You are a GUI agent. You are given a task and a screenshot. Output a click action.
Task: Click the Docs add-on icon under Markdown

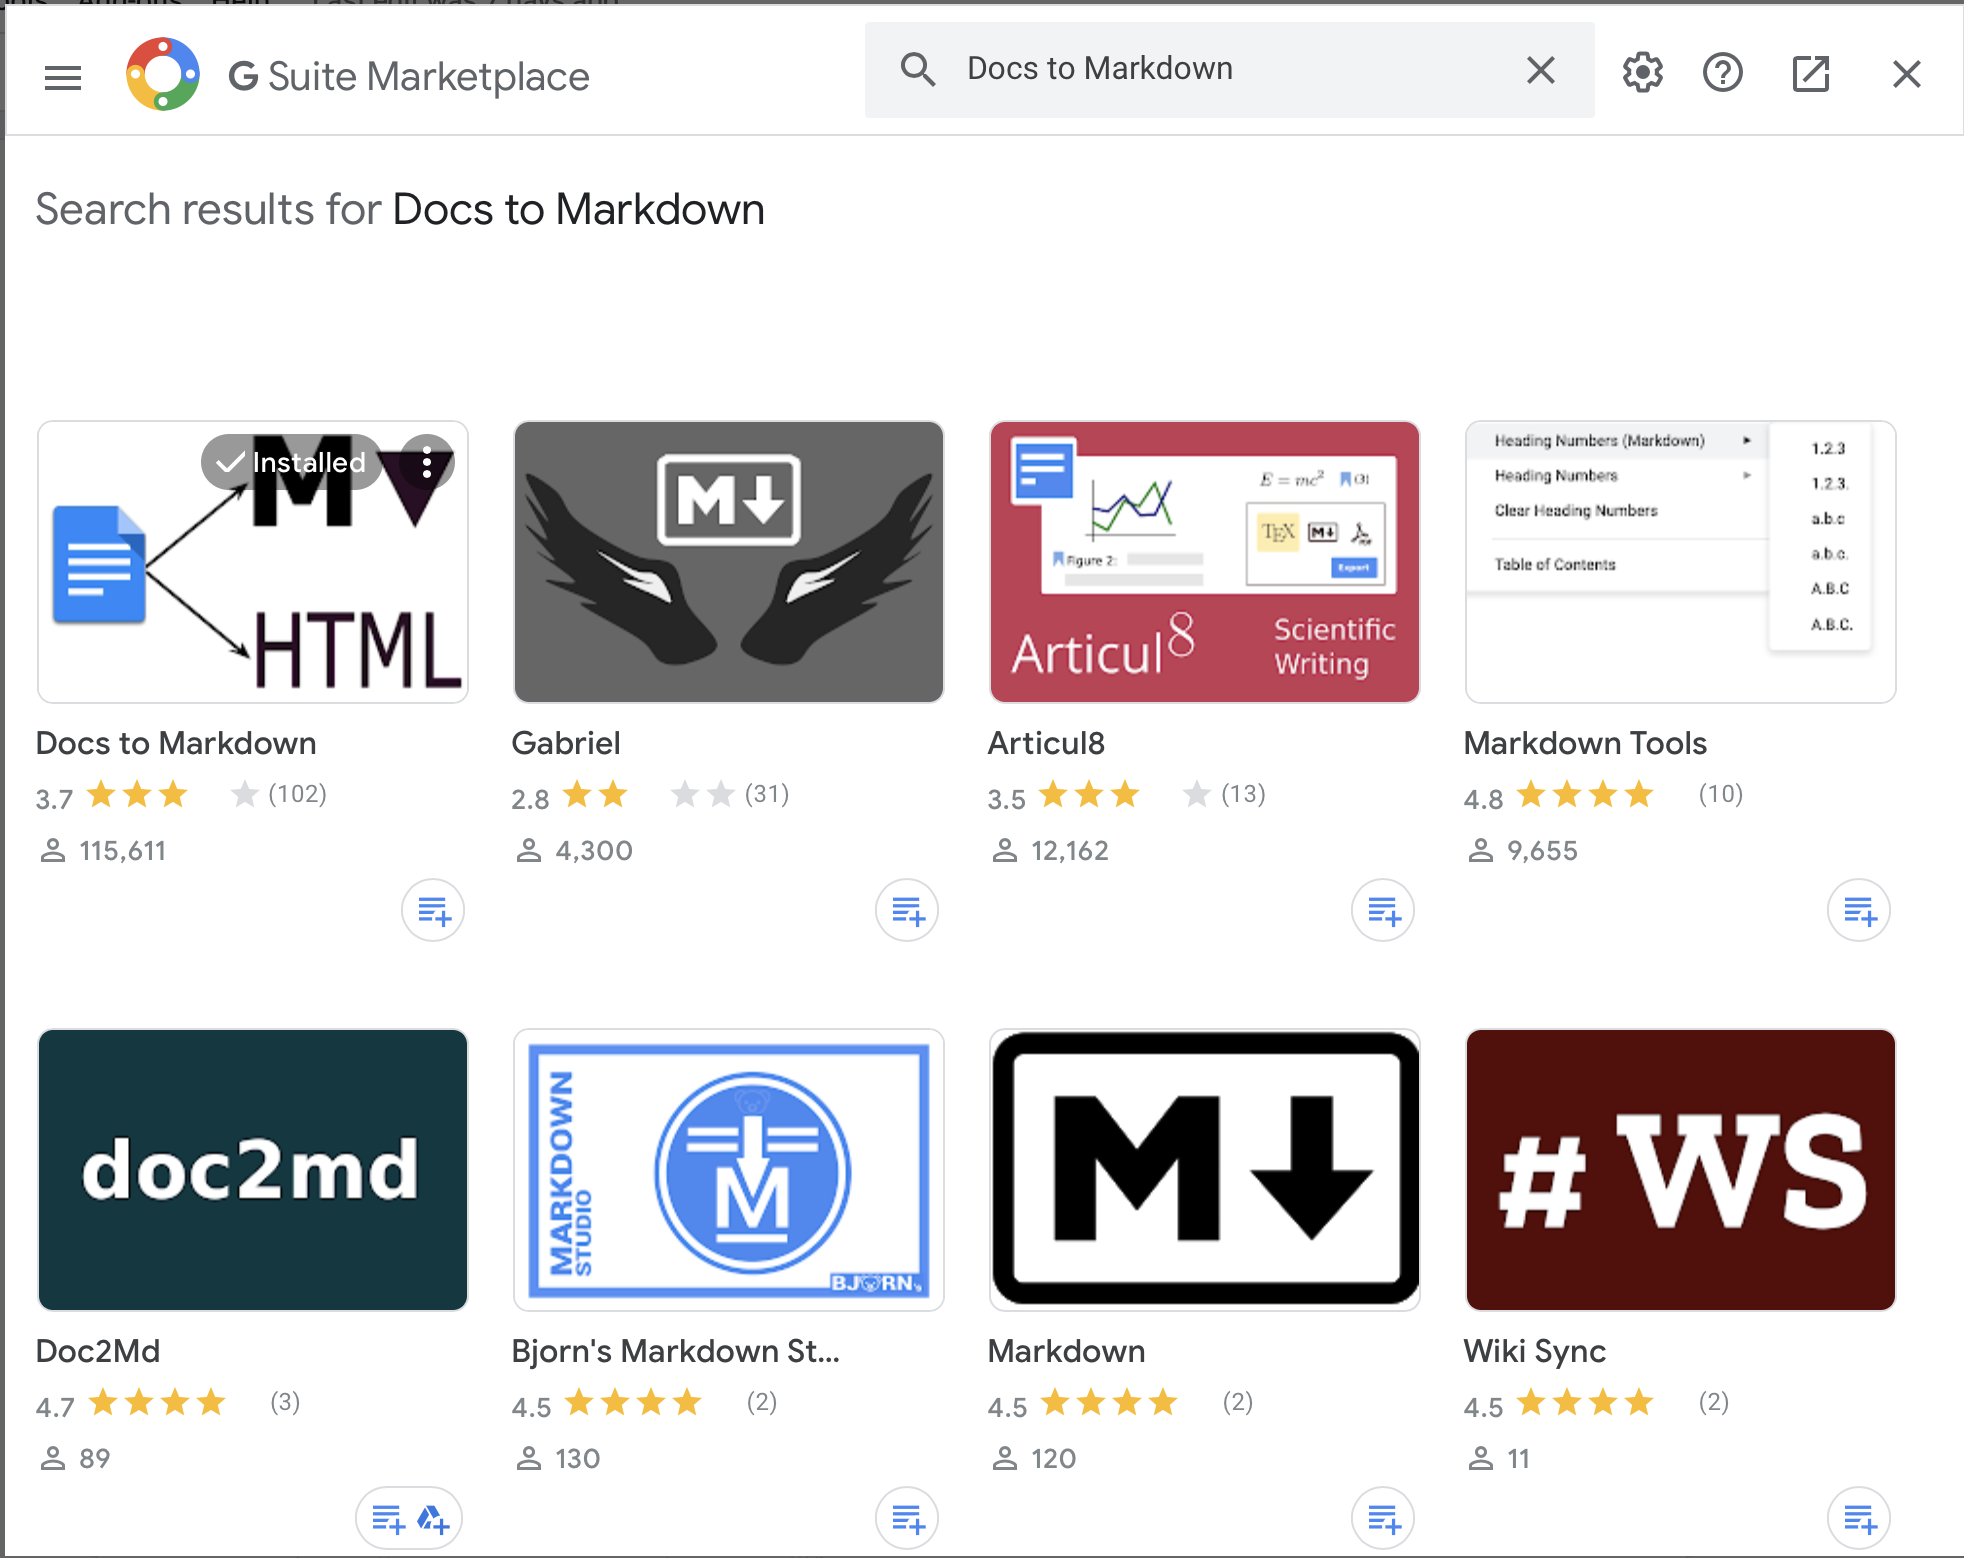pos(1383,1519)
